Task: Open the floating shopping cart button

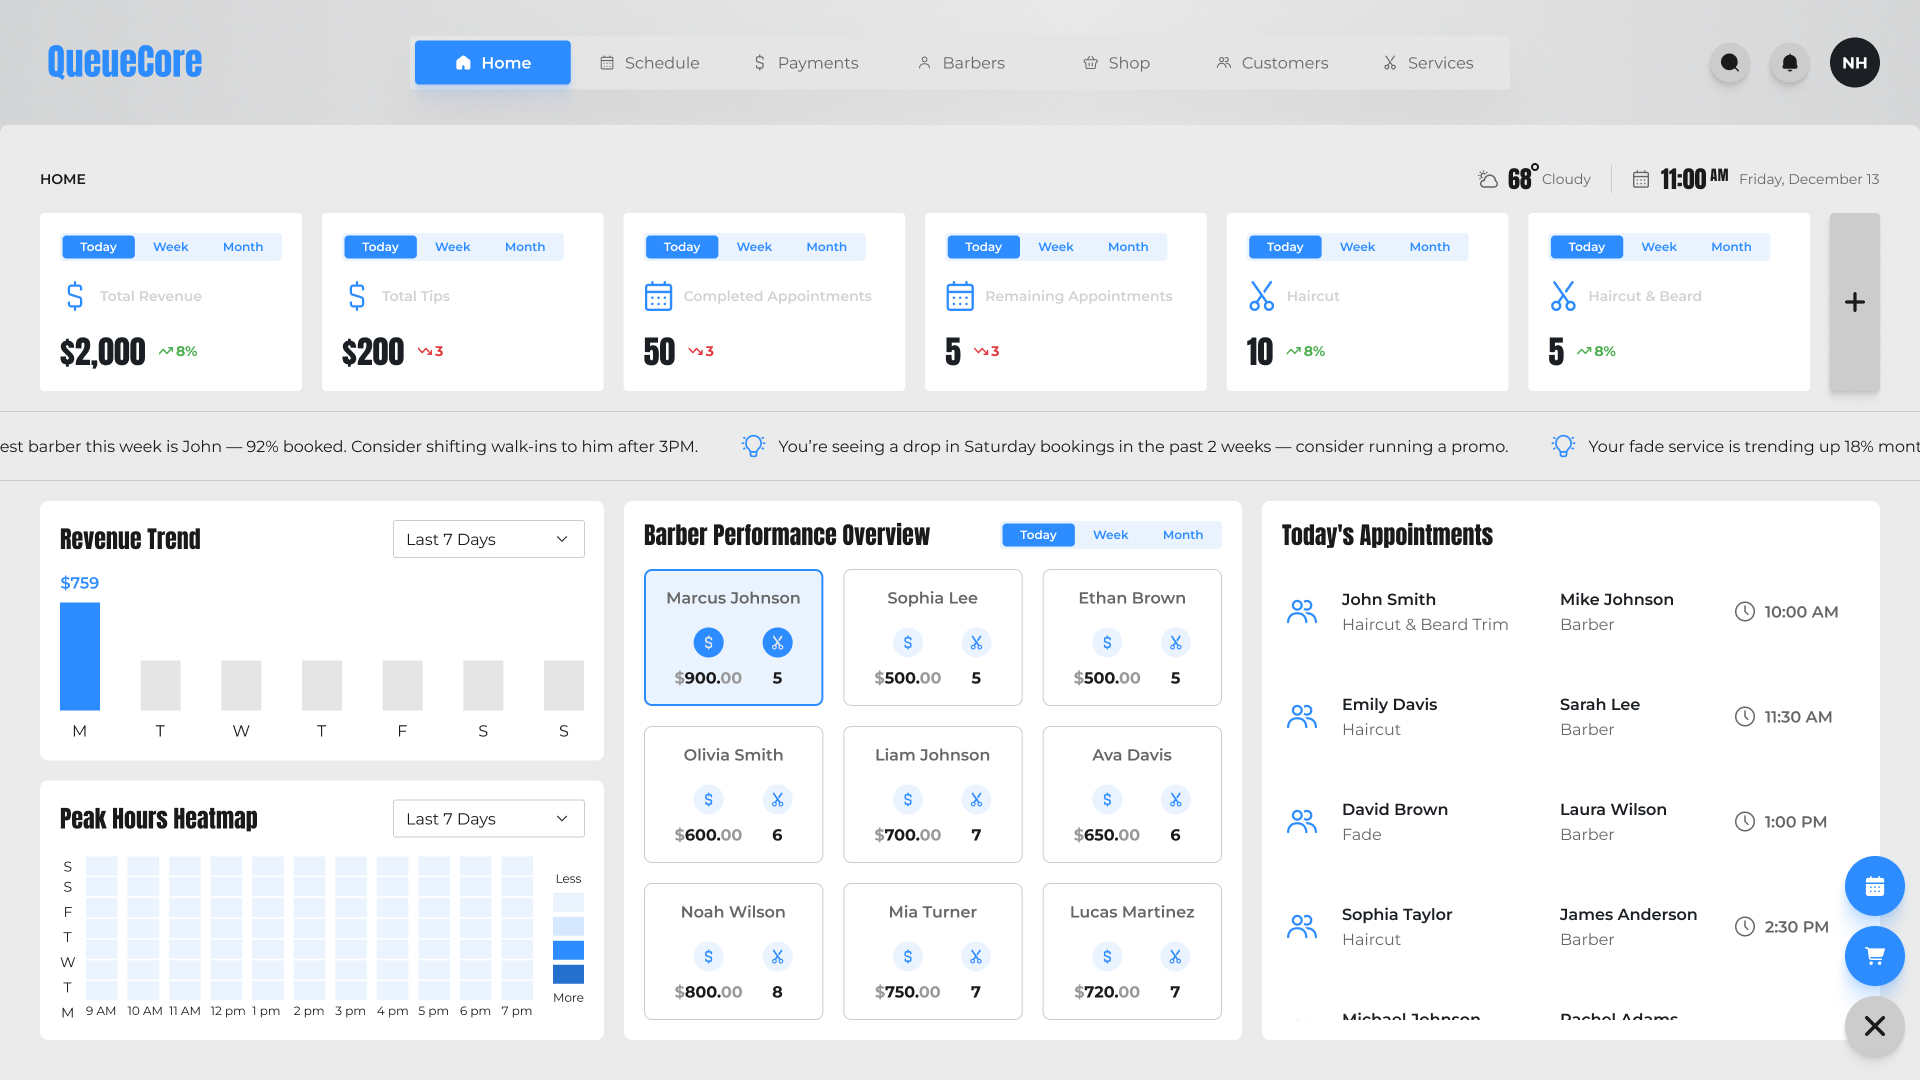Action: [1874, 956]
